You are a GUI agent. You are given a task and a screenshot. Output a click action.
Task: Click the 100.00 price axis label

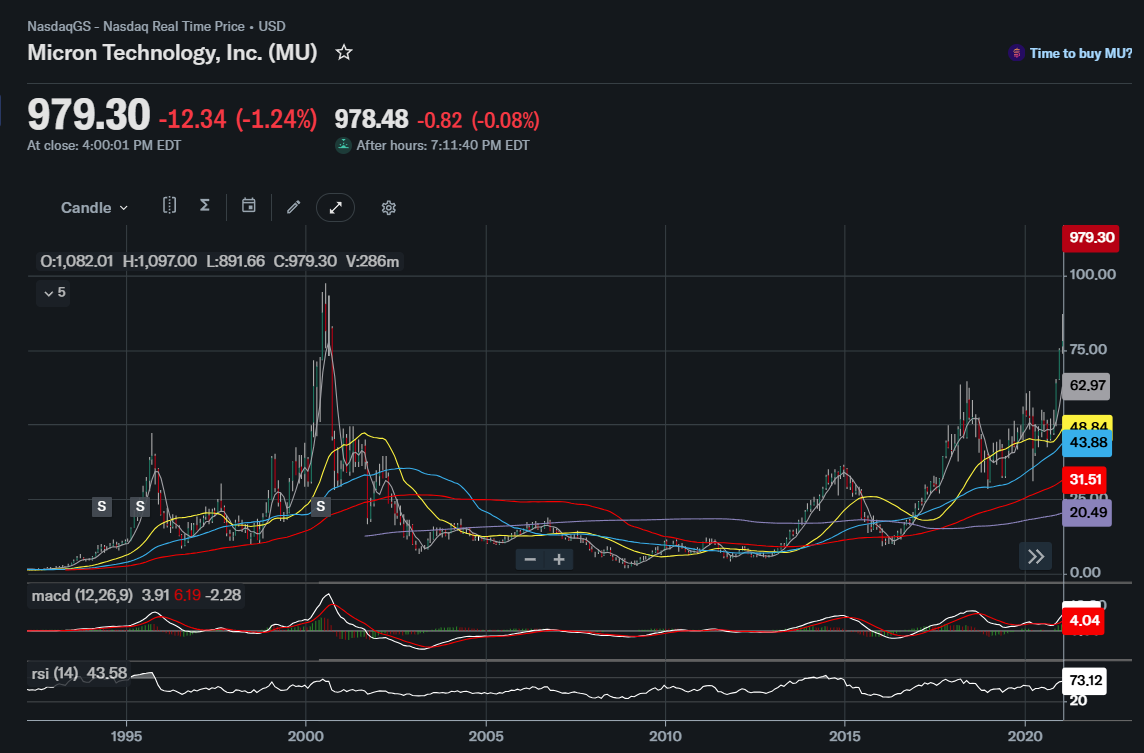pos(1092,274)
